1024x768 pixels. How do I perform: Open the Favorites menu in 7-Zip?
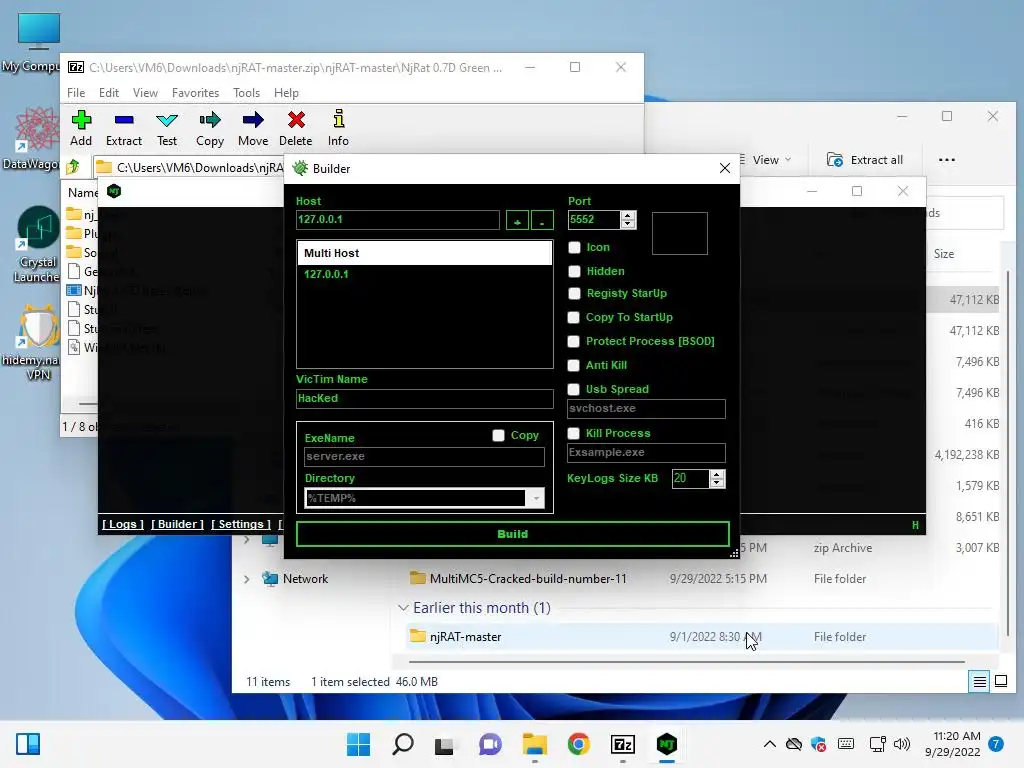[x=195, y=93]
